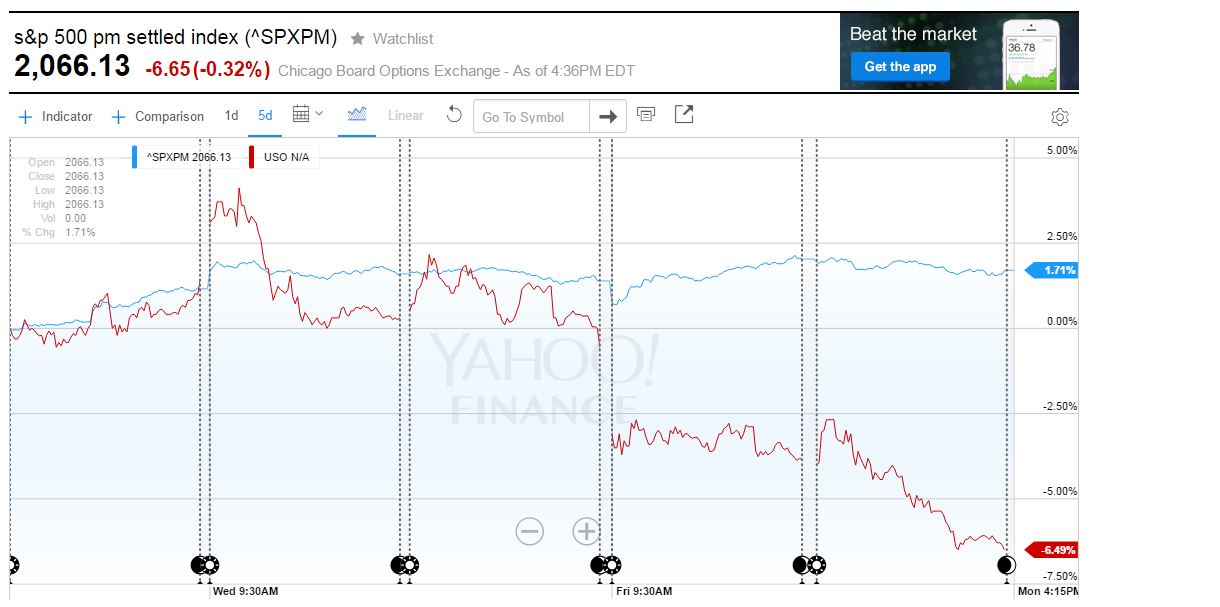Viewport: 1220px width, 607px height.
Task: Switch to 5d time range
Action: (x=265, y=116)
